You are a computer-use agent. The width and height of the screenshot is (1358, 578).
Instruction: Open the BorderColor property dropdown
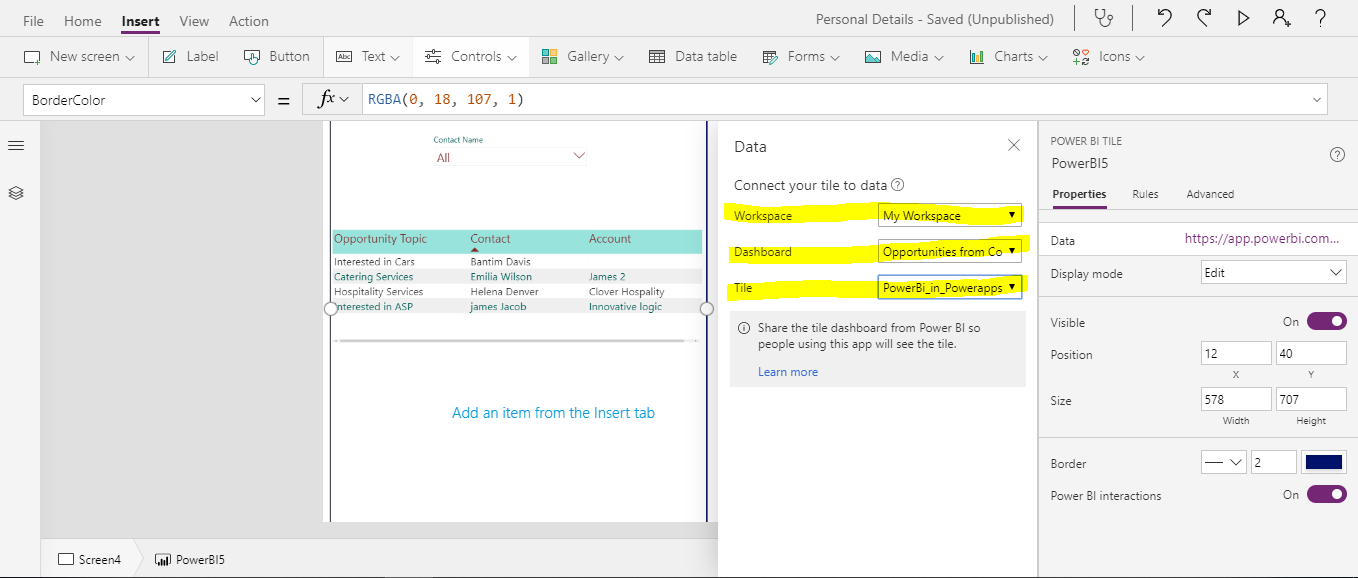144,100
